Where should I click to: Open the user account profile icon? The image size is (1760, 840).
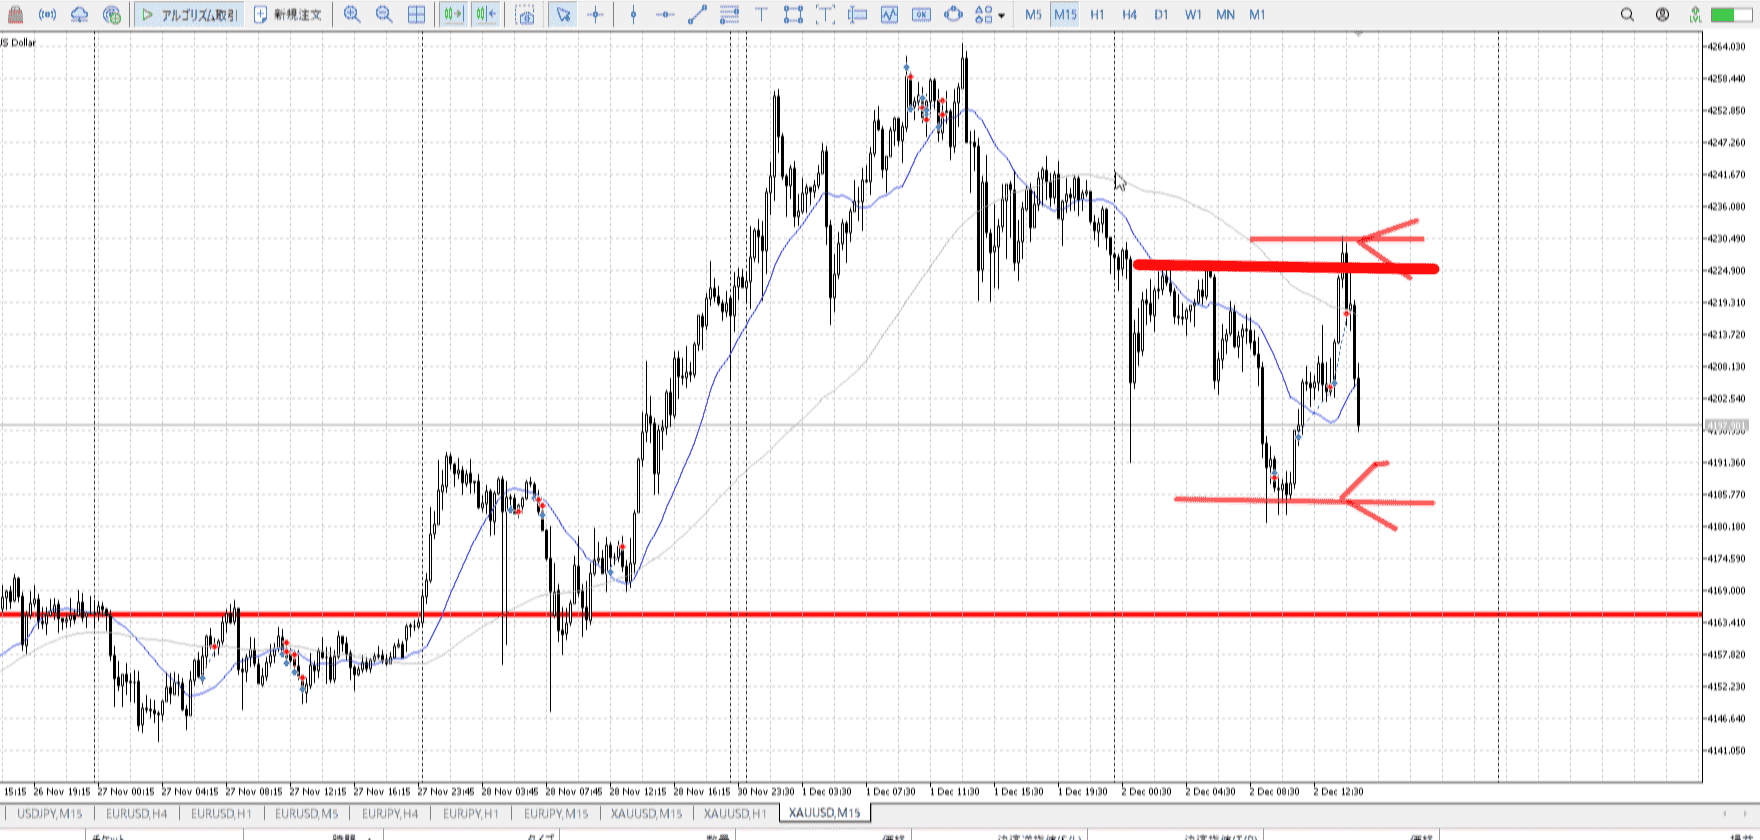pyautogui.click(x=1662, y=15)
